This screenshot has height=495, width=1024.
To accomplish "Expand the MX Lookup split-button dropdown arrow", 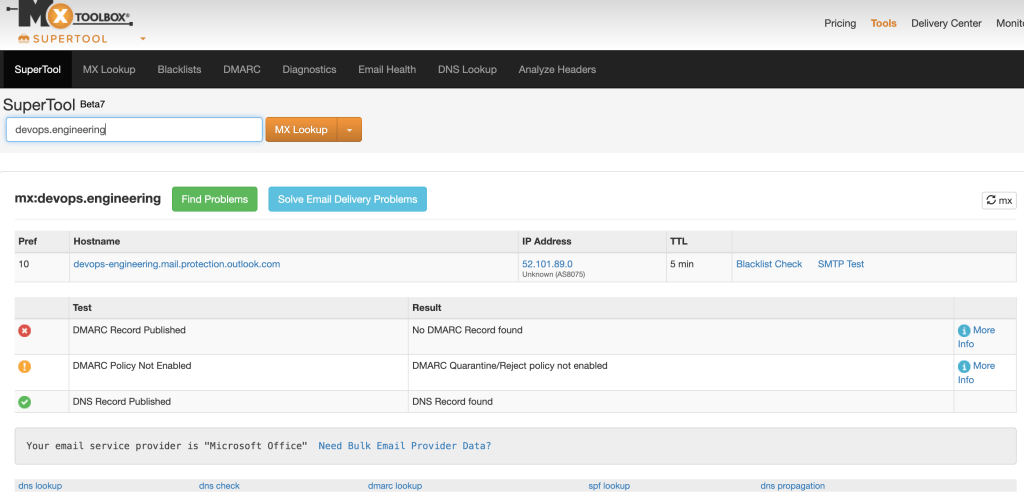I will 349,130.
